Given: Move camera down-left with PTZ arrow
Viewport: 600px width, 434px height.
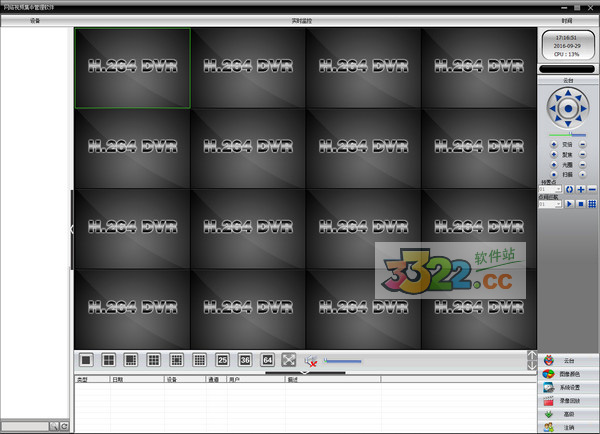Looking at the screenshot, I should (558, 119).
